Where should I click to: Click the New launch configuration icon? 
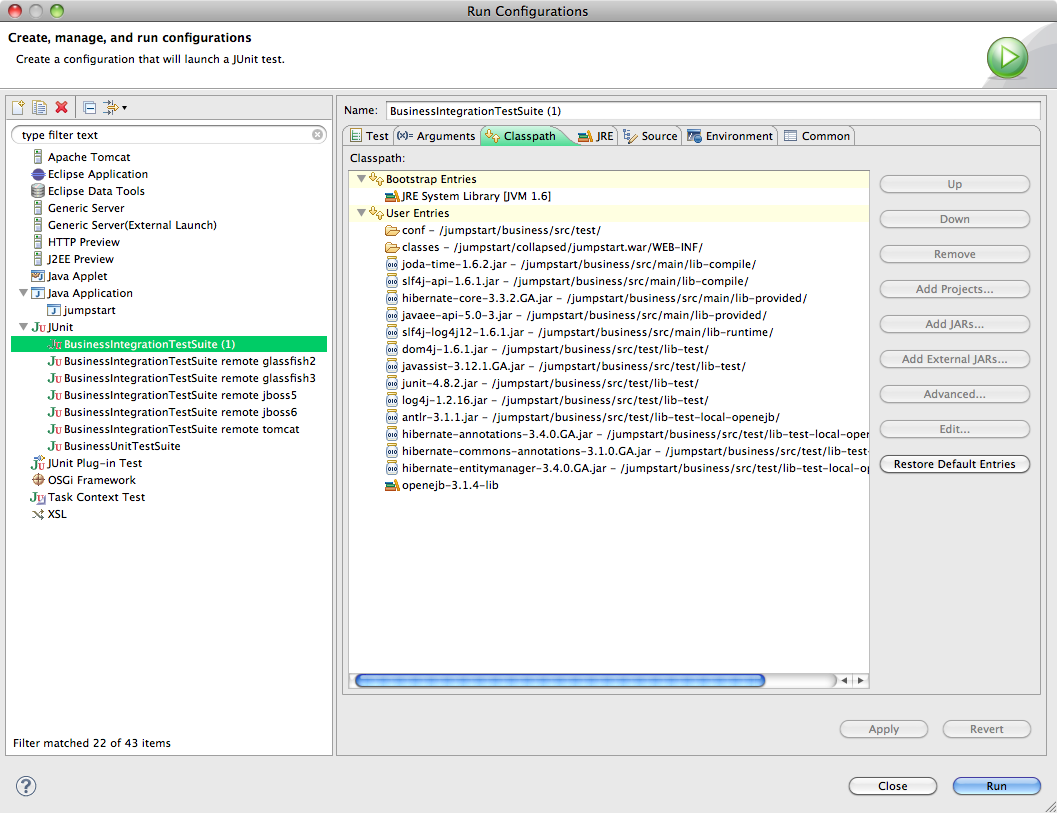click(x=18, y=107)
